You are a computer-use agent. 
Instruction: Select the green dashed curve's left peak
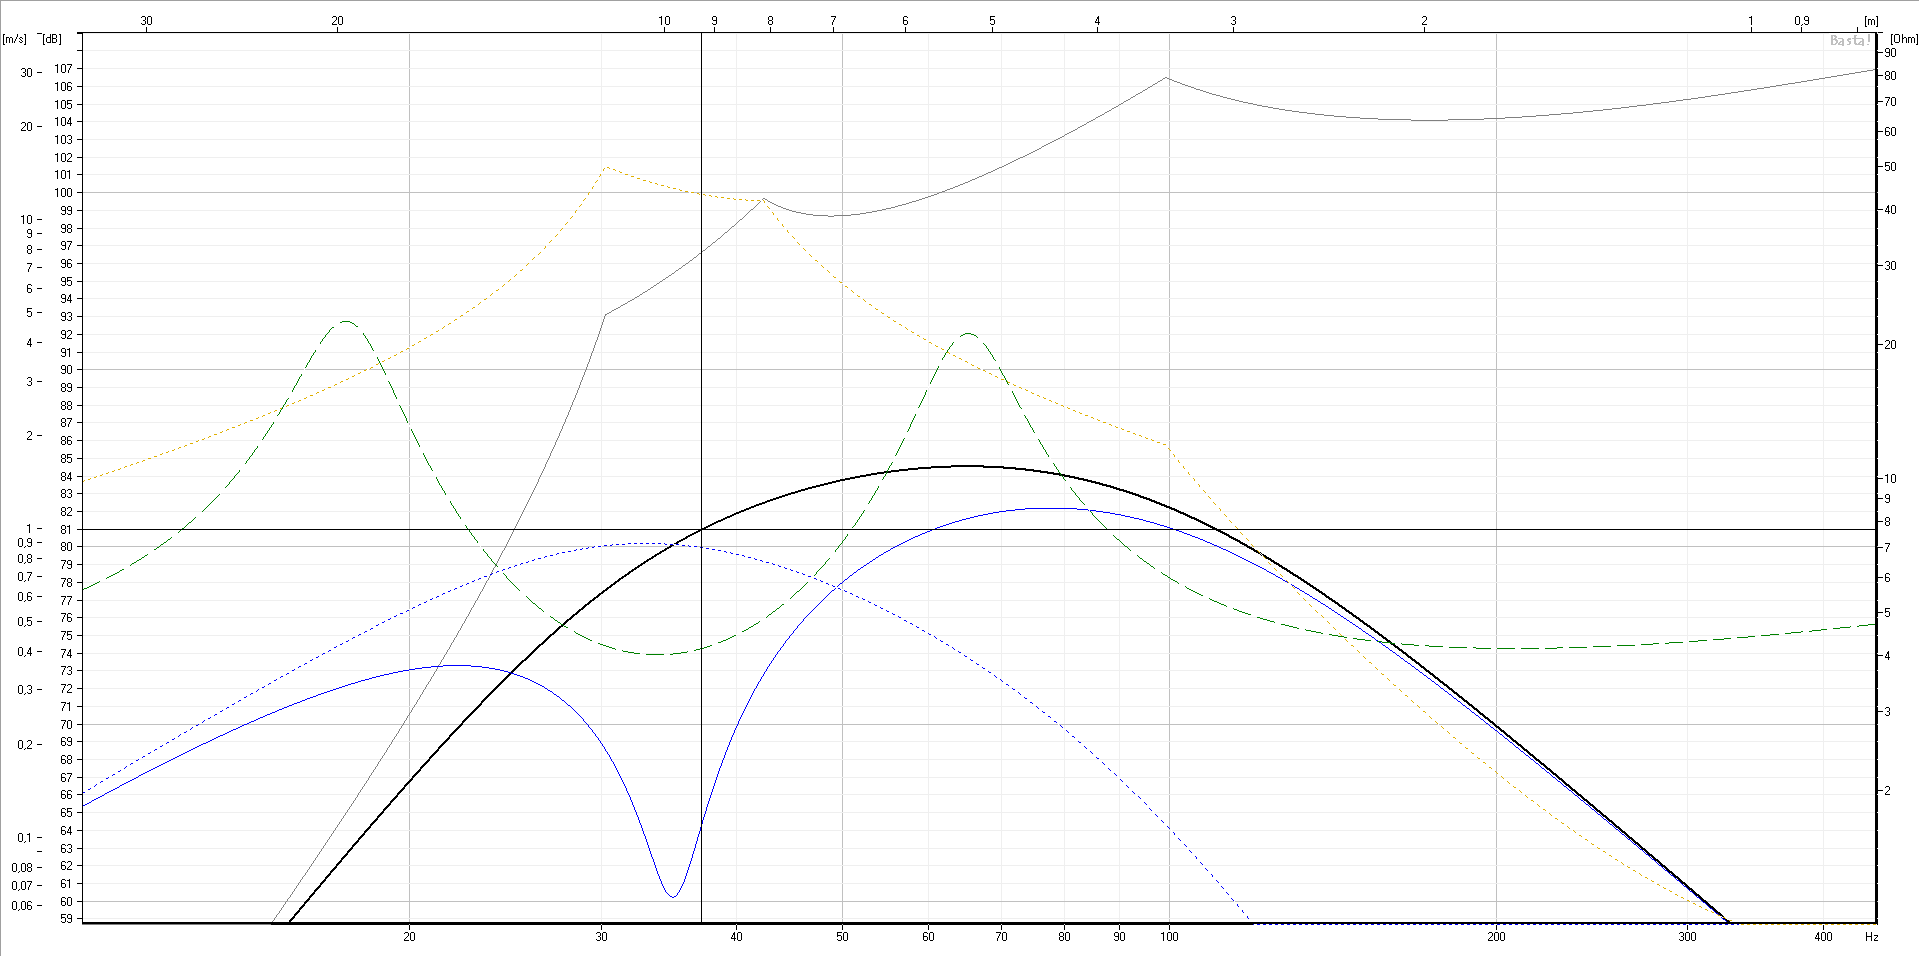coord(346,322)
